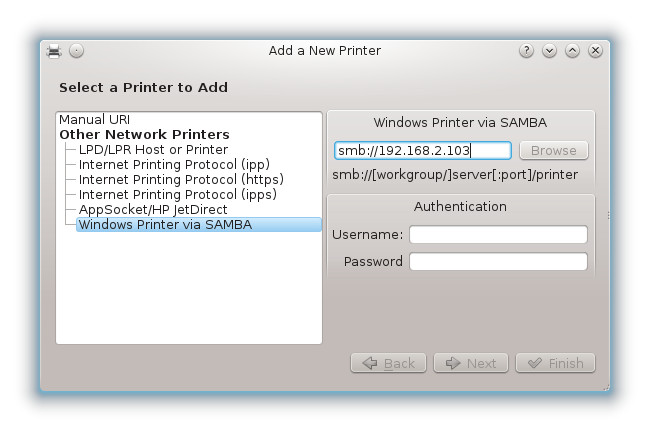Choose Internet Printing Protocol (https)
Image resolution: width=650 pixels, height=431 pixels.
point(181,179)
